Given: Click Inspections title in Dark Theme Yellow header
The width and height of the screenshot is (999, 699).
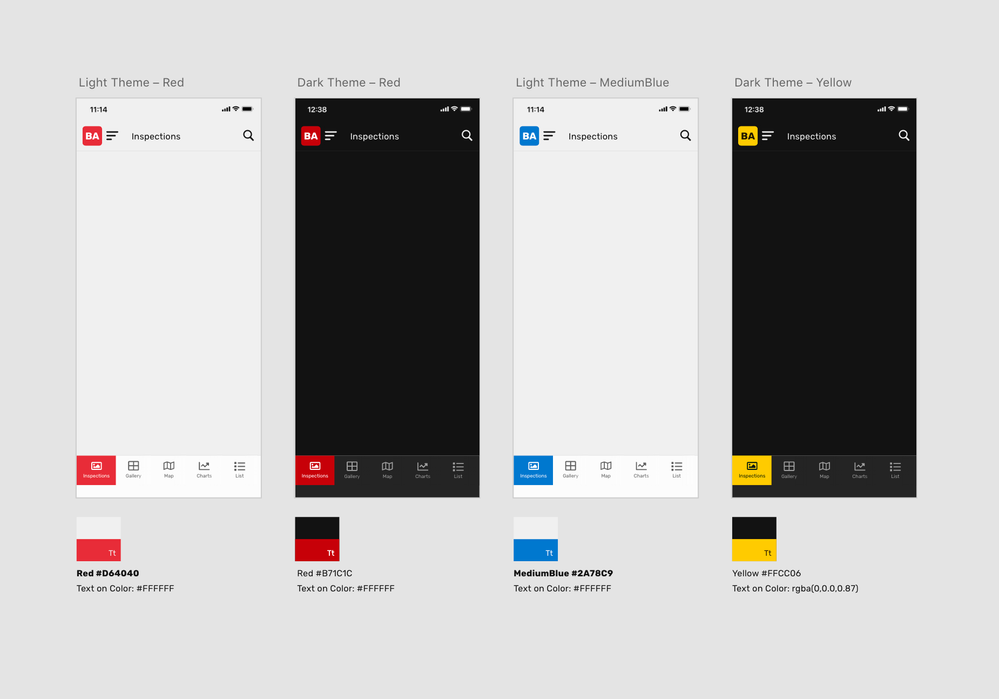Looking at the screenshot, I should point(812,136).
